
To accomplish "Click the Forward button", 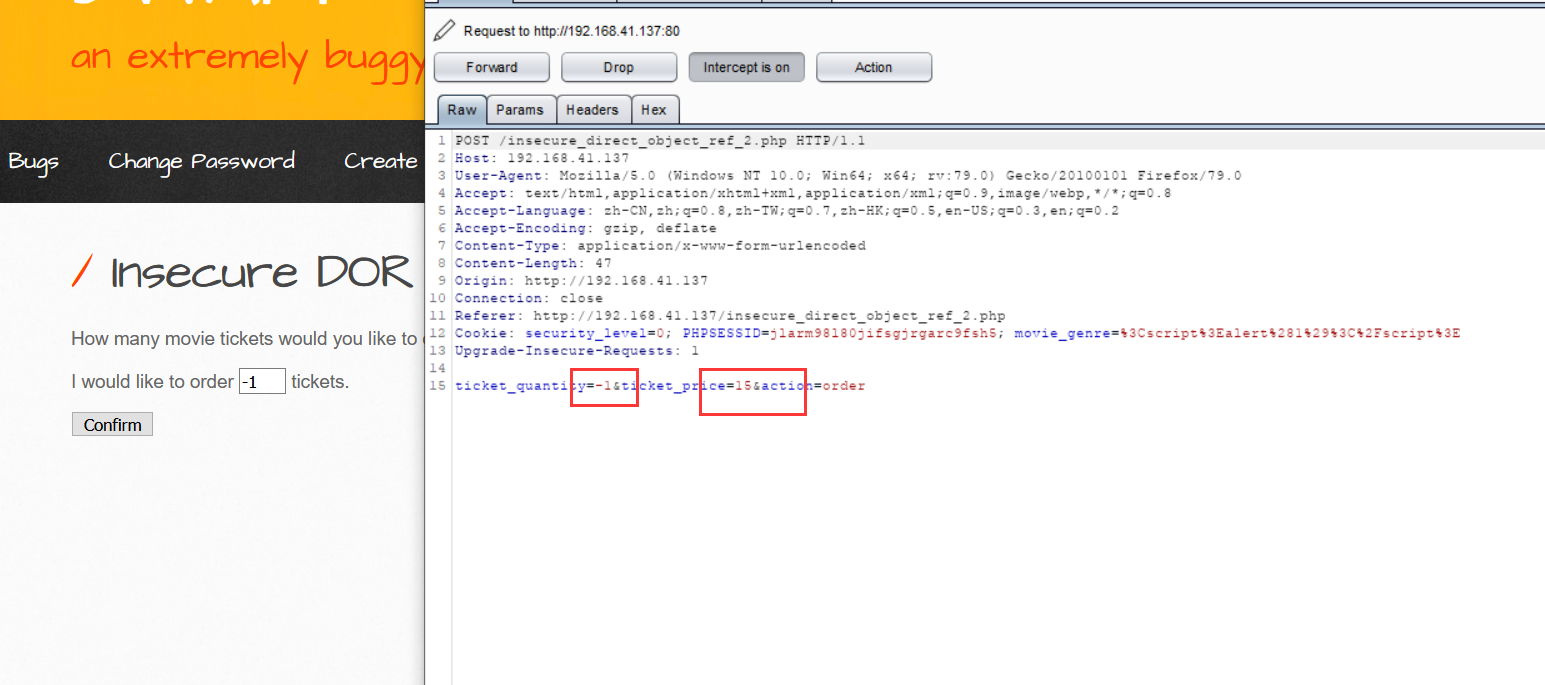I will pos(491,67).
